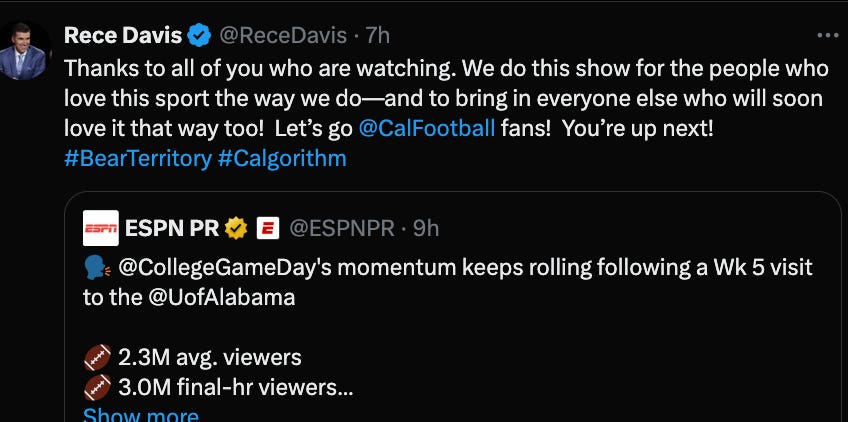Click the 9h quoted tweet timestamp
Image resolution: width=848 pixels, height=422 pixels.
coord(426,229)
